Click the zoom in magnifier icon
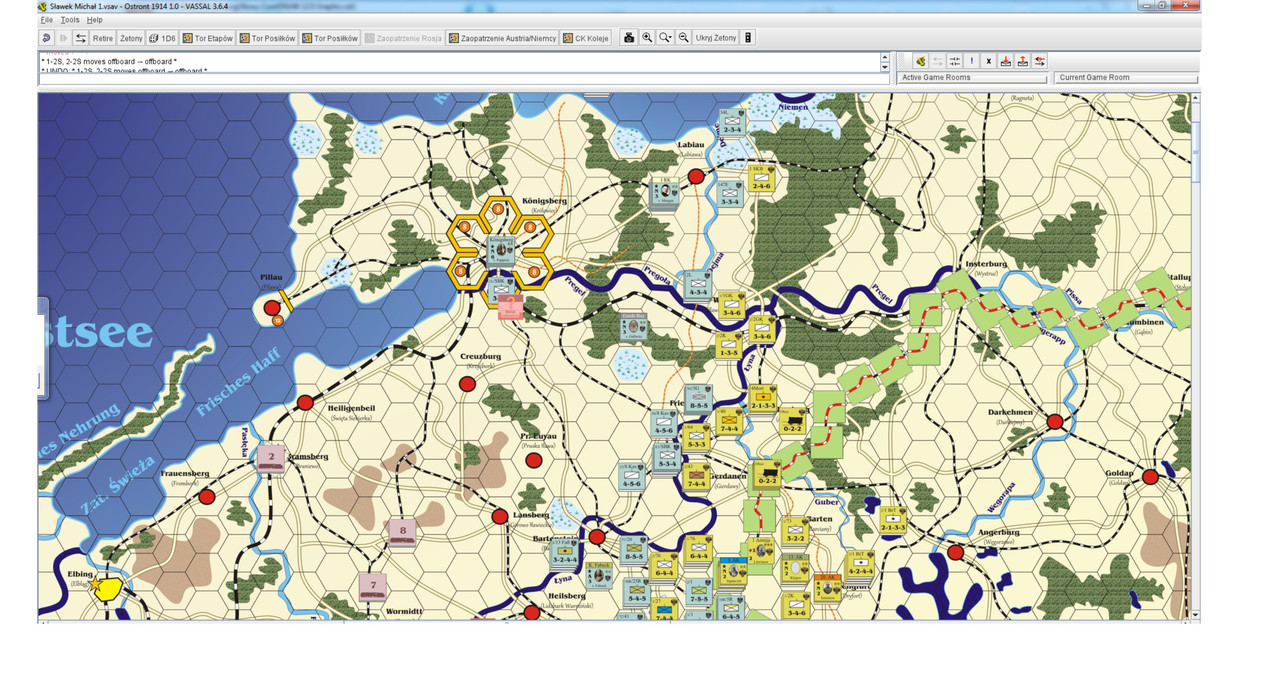The image size is (1280, 693). pos(647,38)
